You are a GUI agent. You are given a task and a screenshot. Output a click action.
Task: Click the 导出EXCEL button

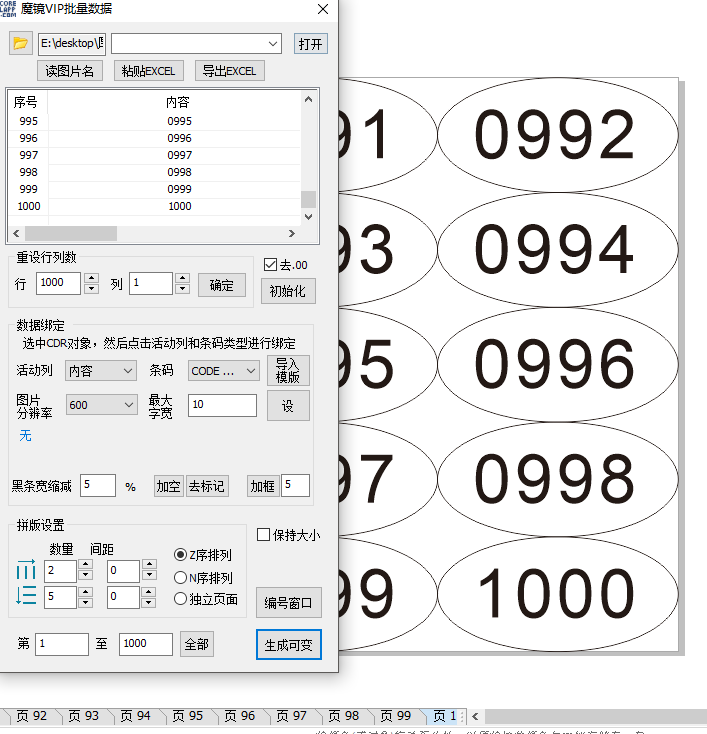(229, 71)
